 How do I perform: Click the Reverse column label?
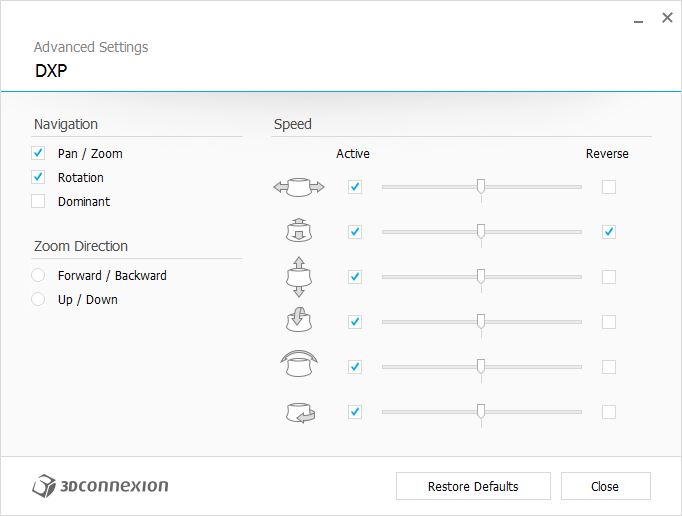[607, 154]
